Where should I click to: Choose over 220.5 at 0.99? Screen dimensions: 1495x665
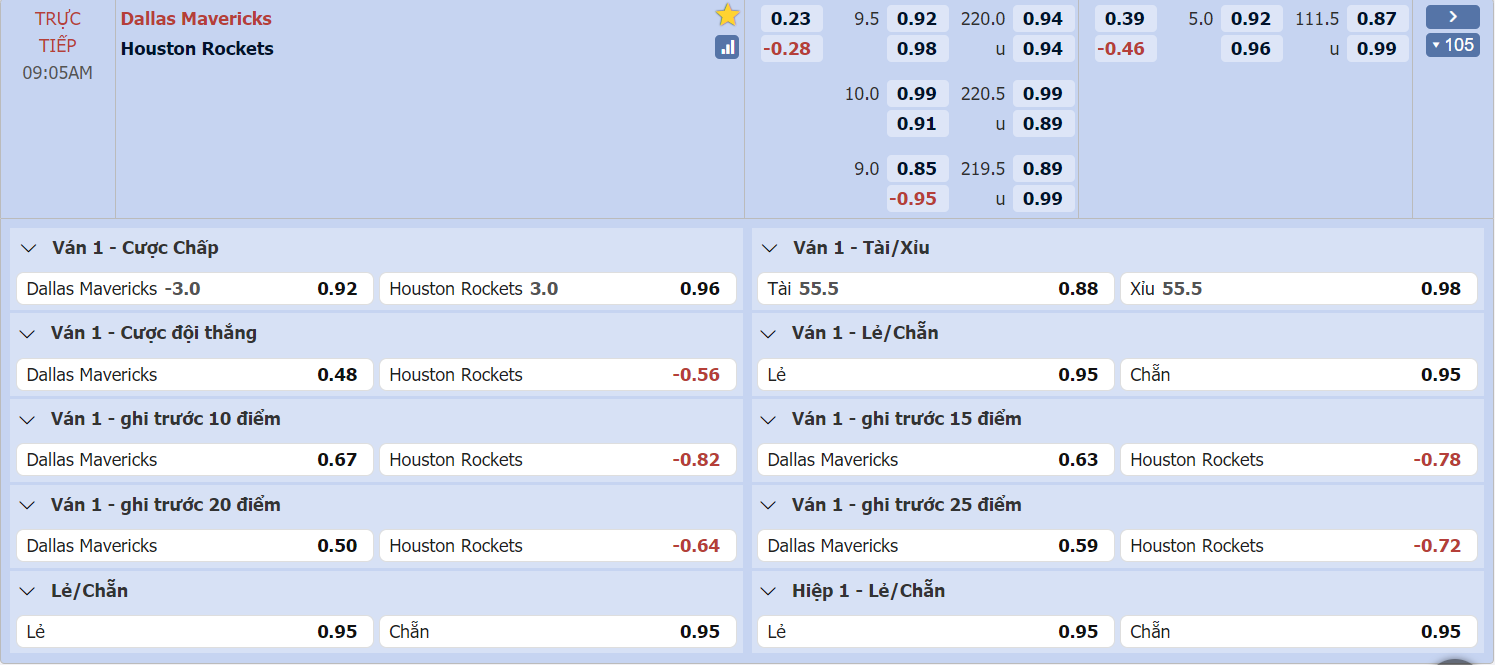1043,93
